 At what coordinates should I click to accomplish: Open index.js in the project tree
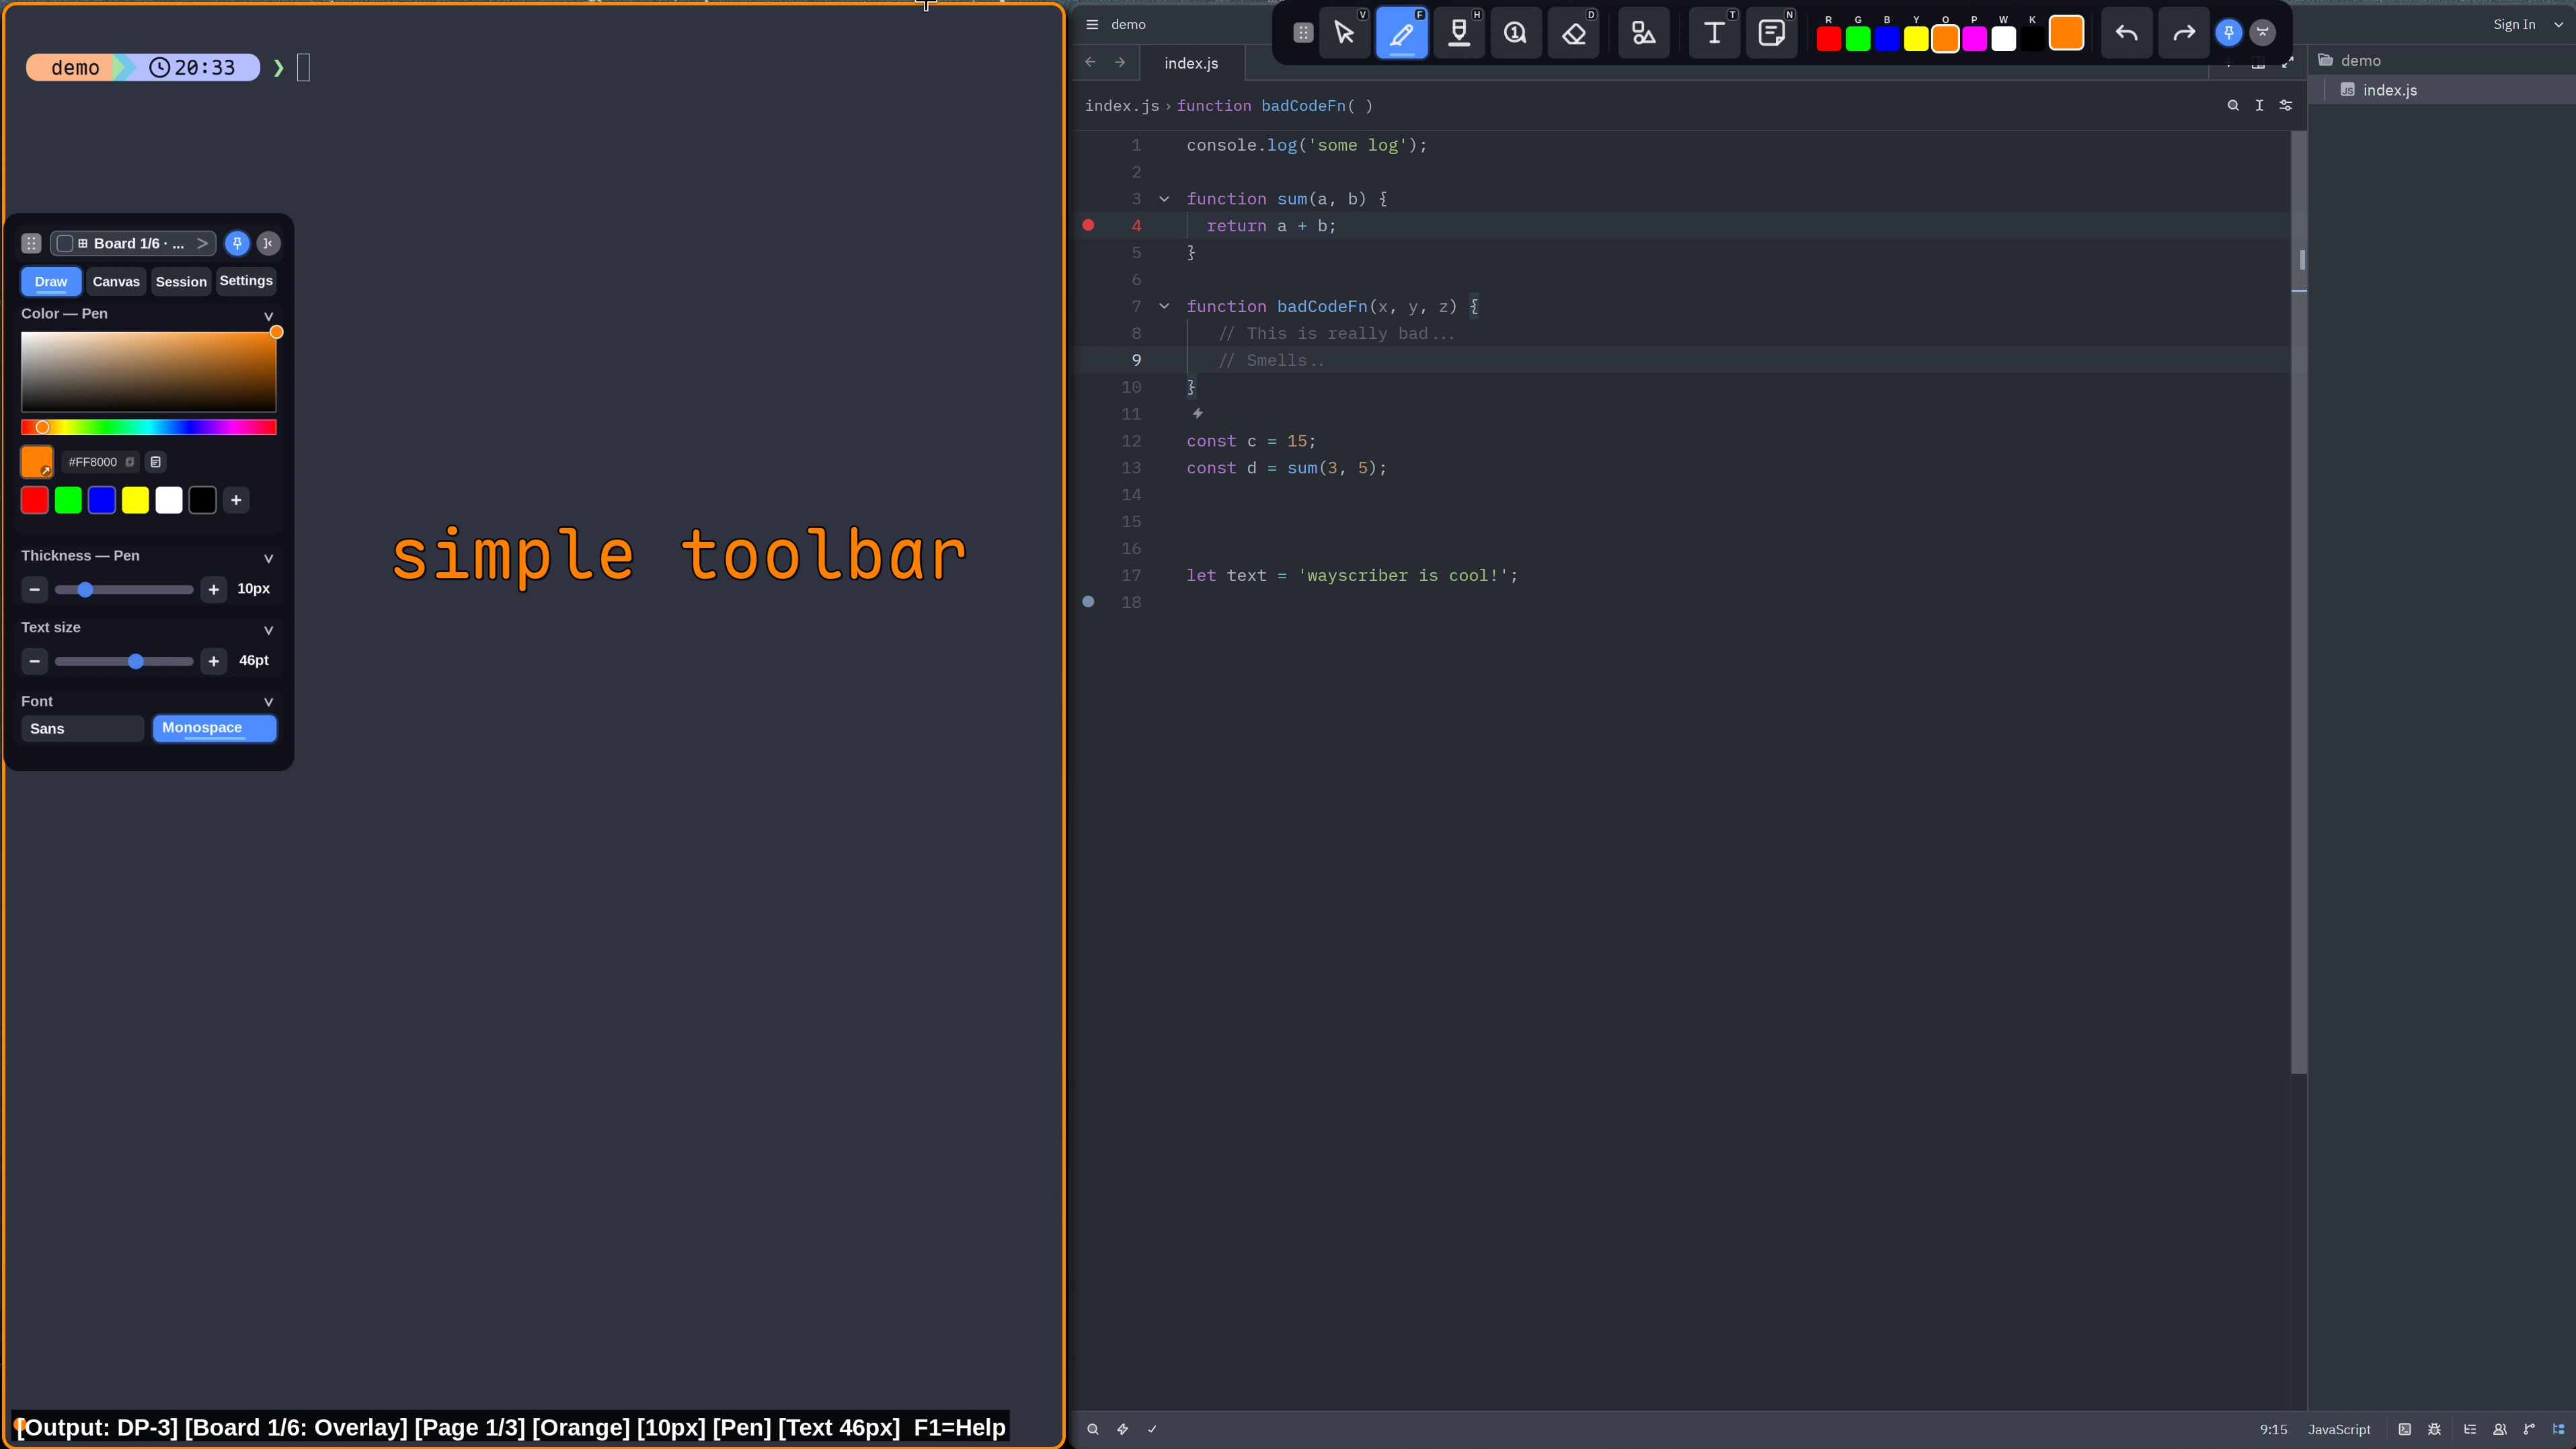tap(2441, 90)
